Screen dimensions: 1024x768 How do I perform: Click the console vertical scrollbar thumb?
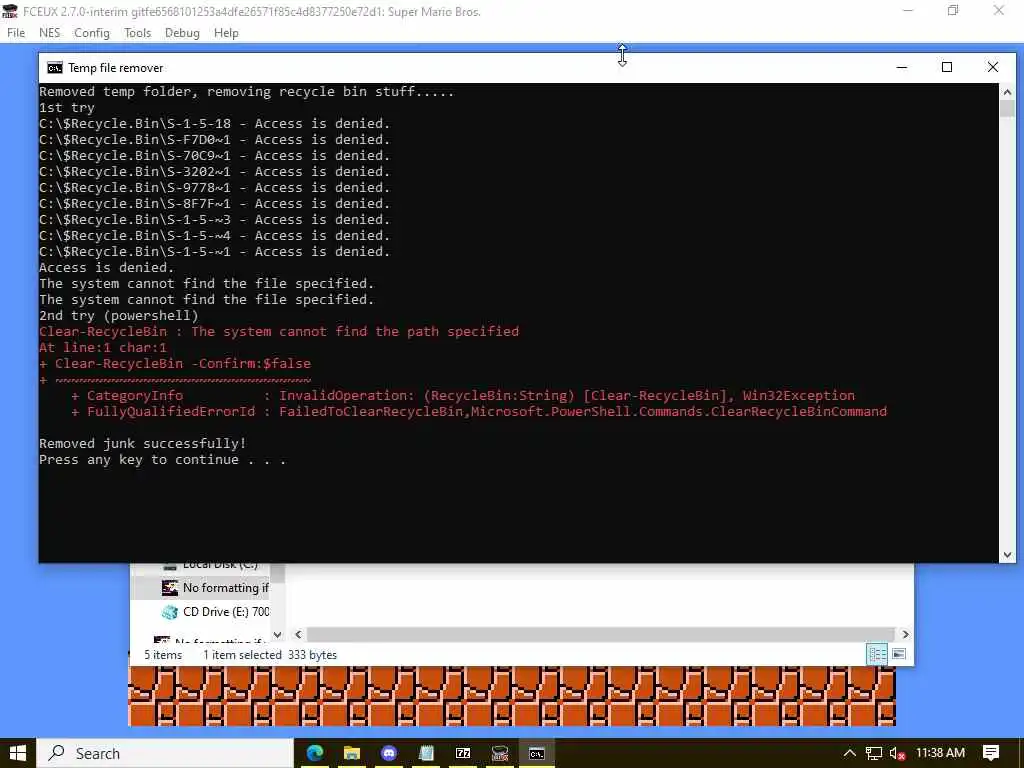point(1007,108)
